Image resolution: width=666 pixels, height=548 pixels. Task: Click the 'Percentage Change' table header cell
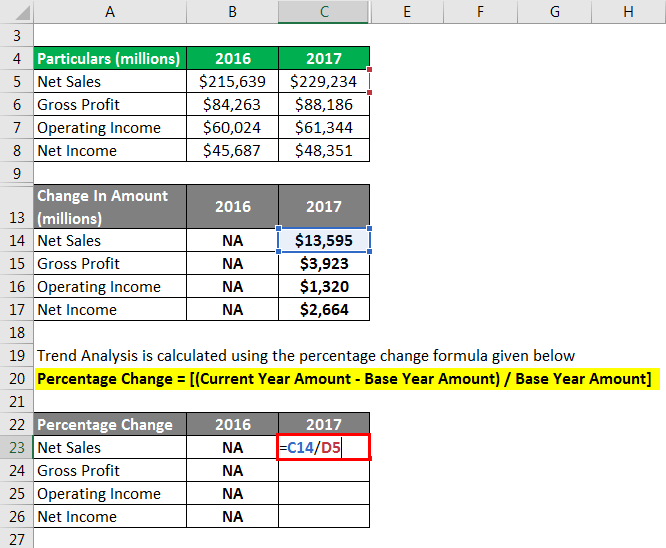110,424
